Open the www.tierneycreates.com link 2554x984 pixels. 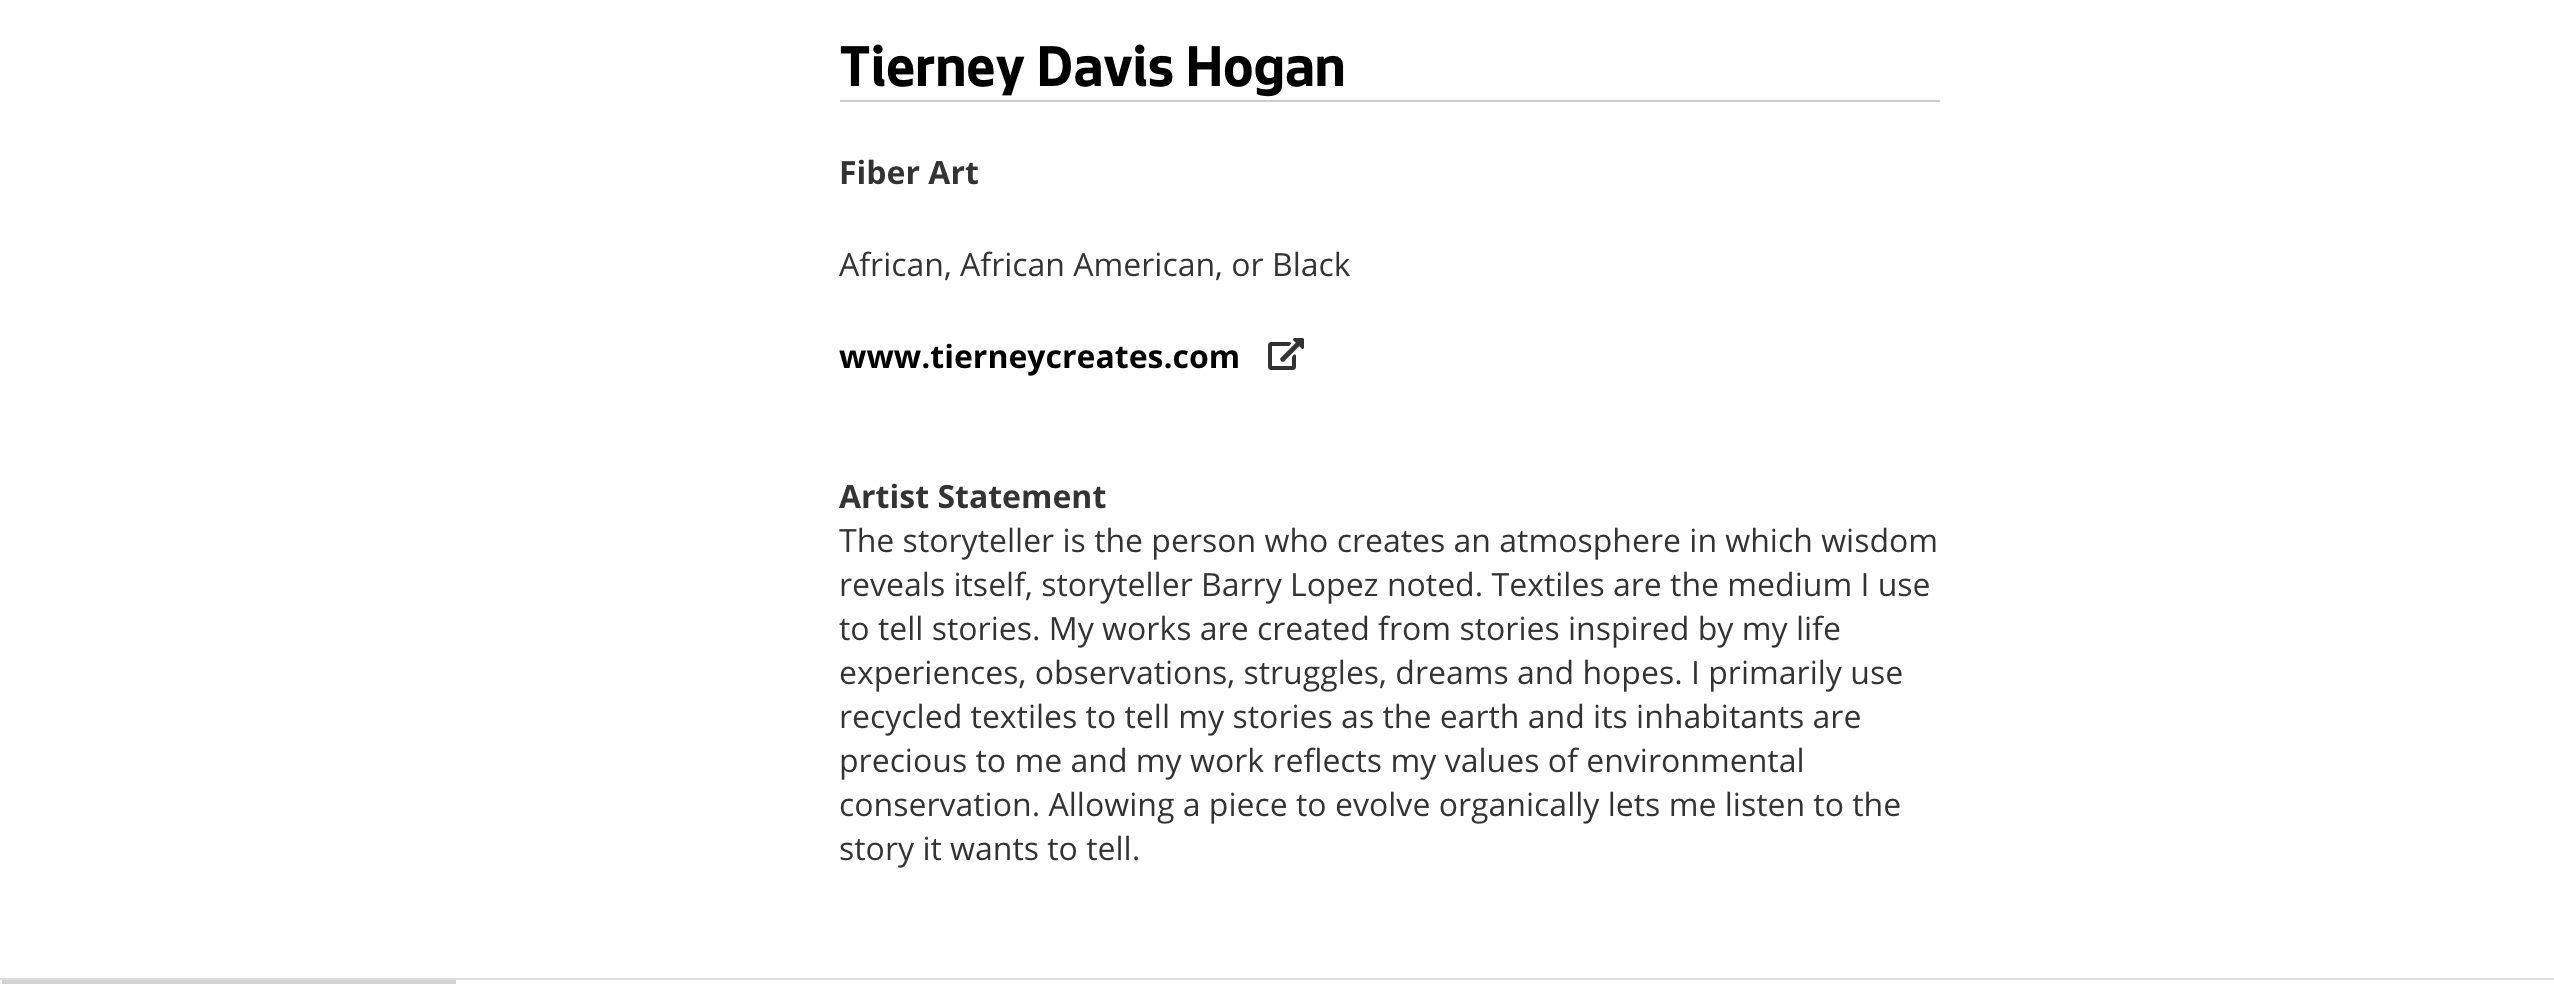tap(1038, 357)
